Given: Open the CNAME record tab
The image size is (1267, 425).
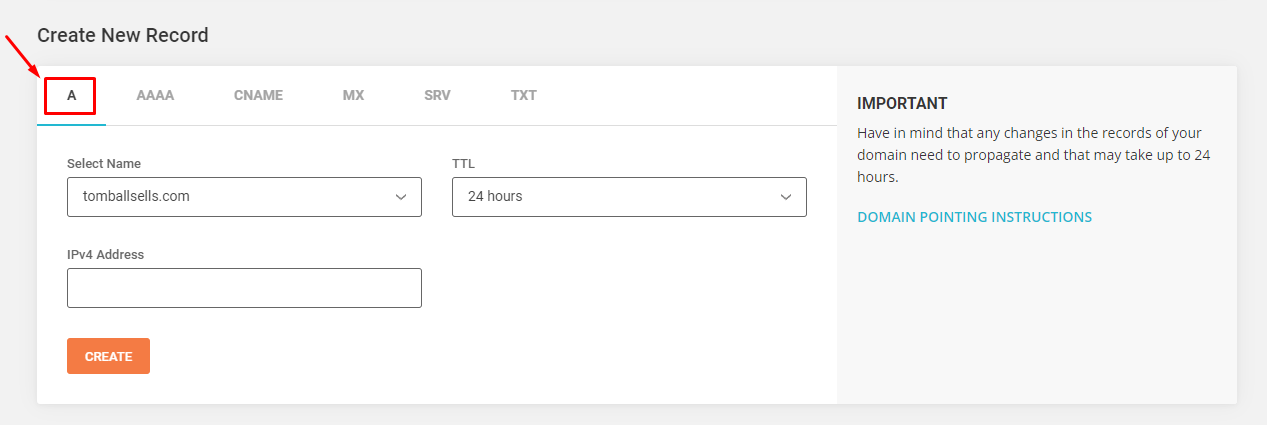Looking at the screenshot, I should pyautogui.click(x=258, y=96).
